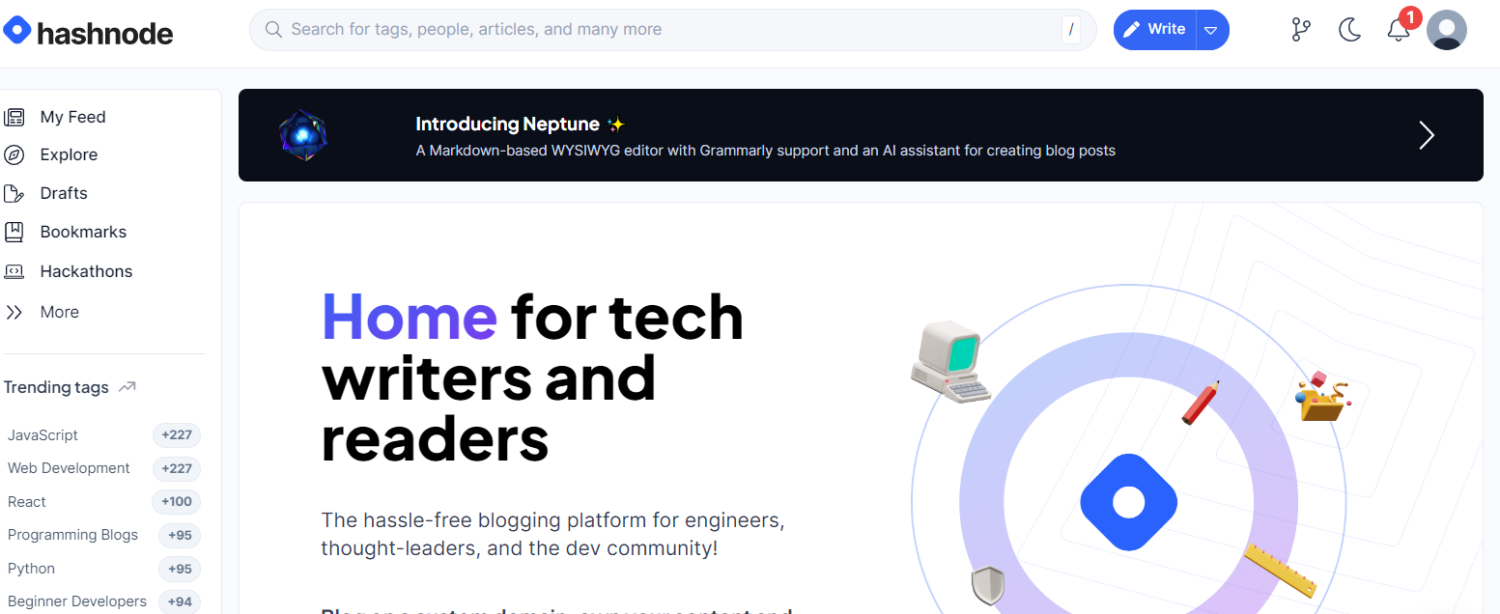The width and height of the screenshot is (1500, 614).
Task: Click the +227 badge next to Web Development
Action: (x=177, y=468)
